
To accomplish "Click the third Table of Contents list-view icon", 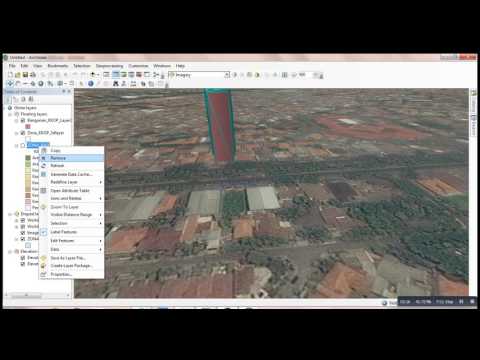I will [x=23, y=99].
